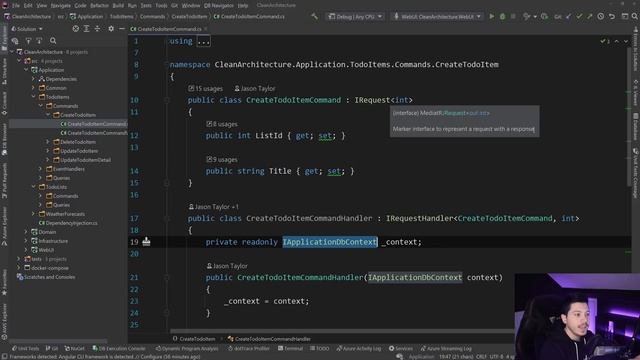This screenshot has height=360, width=640.
Task: Run the WebUI configuration with play button
Action: 491,17
